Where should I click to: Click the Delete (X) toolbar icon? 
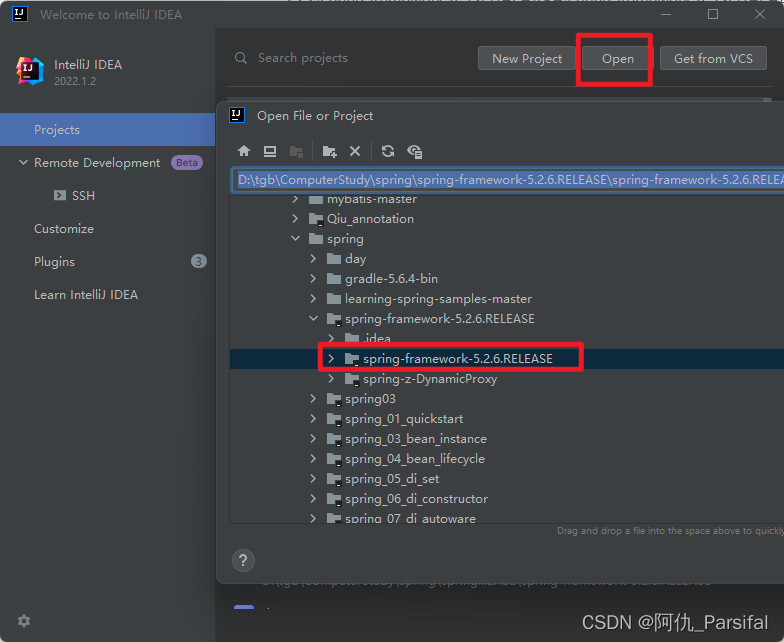point(355,151)
